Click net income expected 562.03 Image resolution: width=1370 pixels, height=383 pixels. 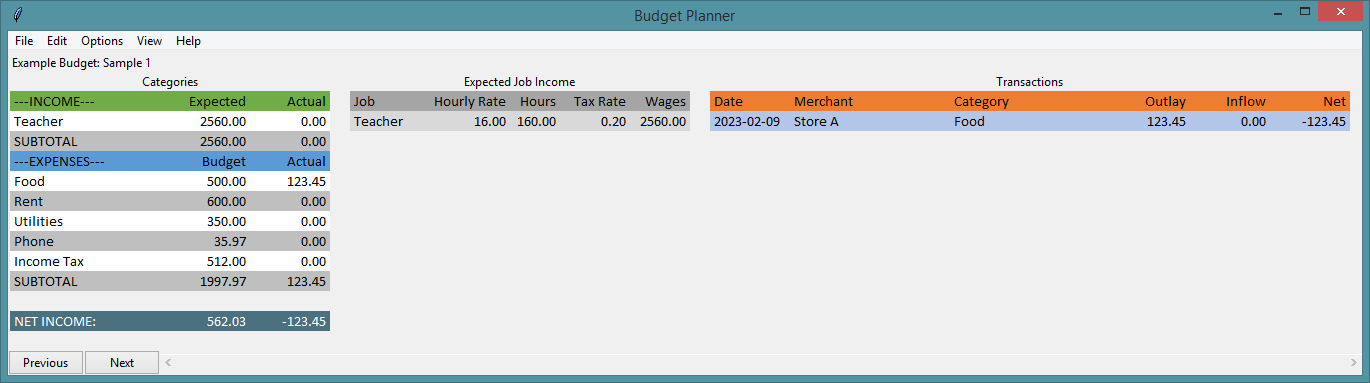(226, 321)
